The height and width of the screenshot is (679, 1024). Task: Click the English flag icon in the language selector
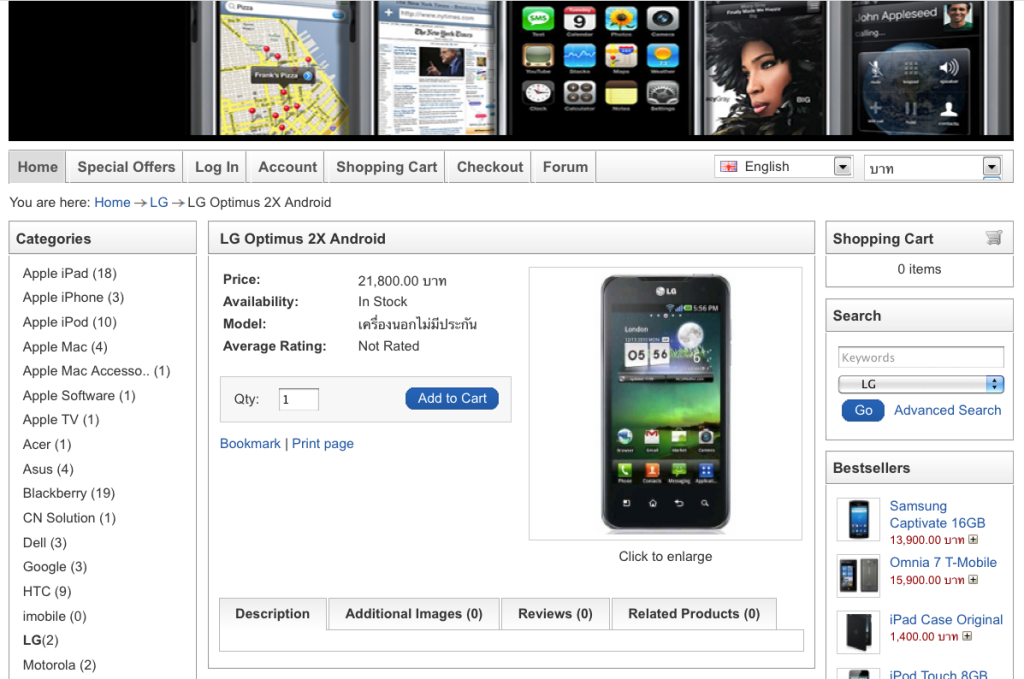(x=728, y=166)
